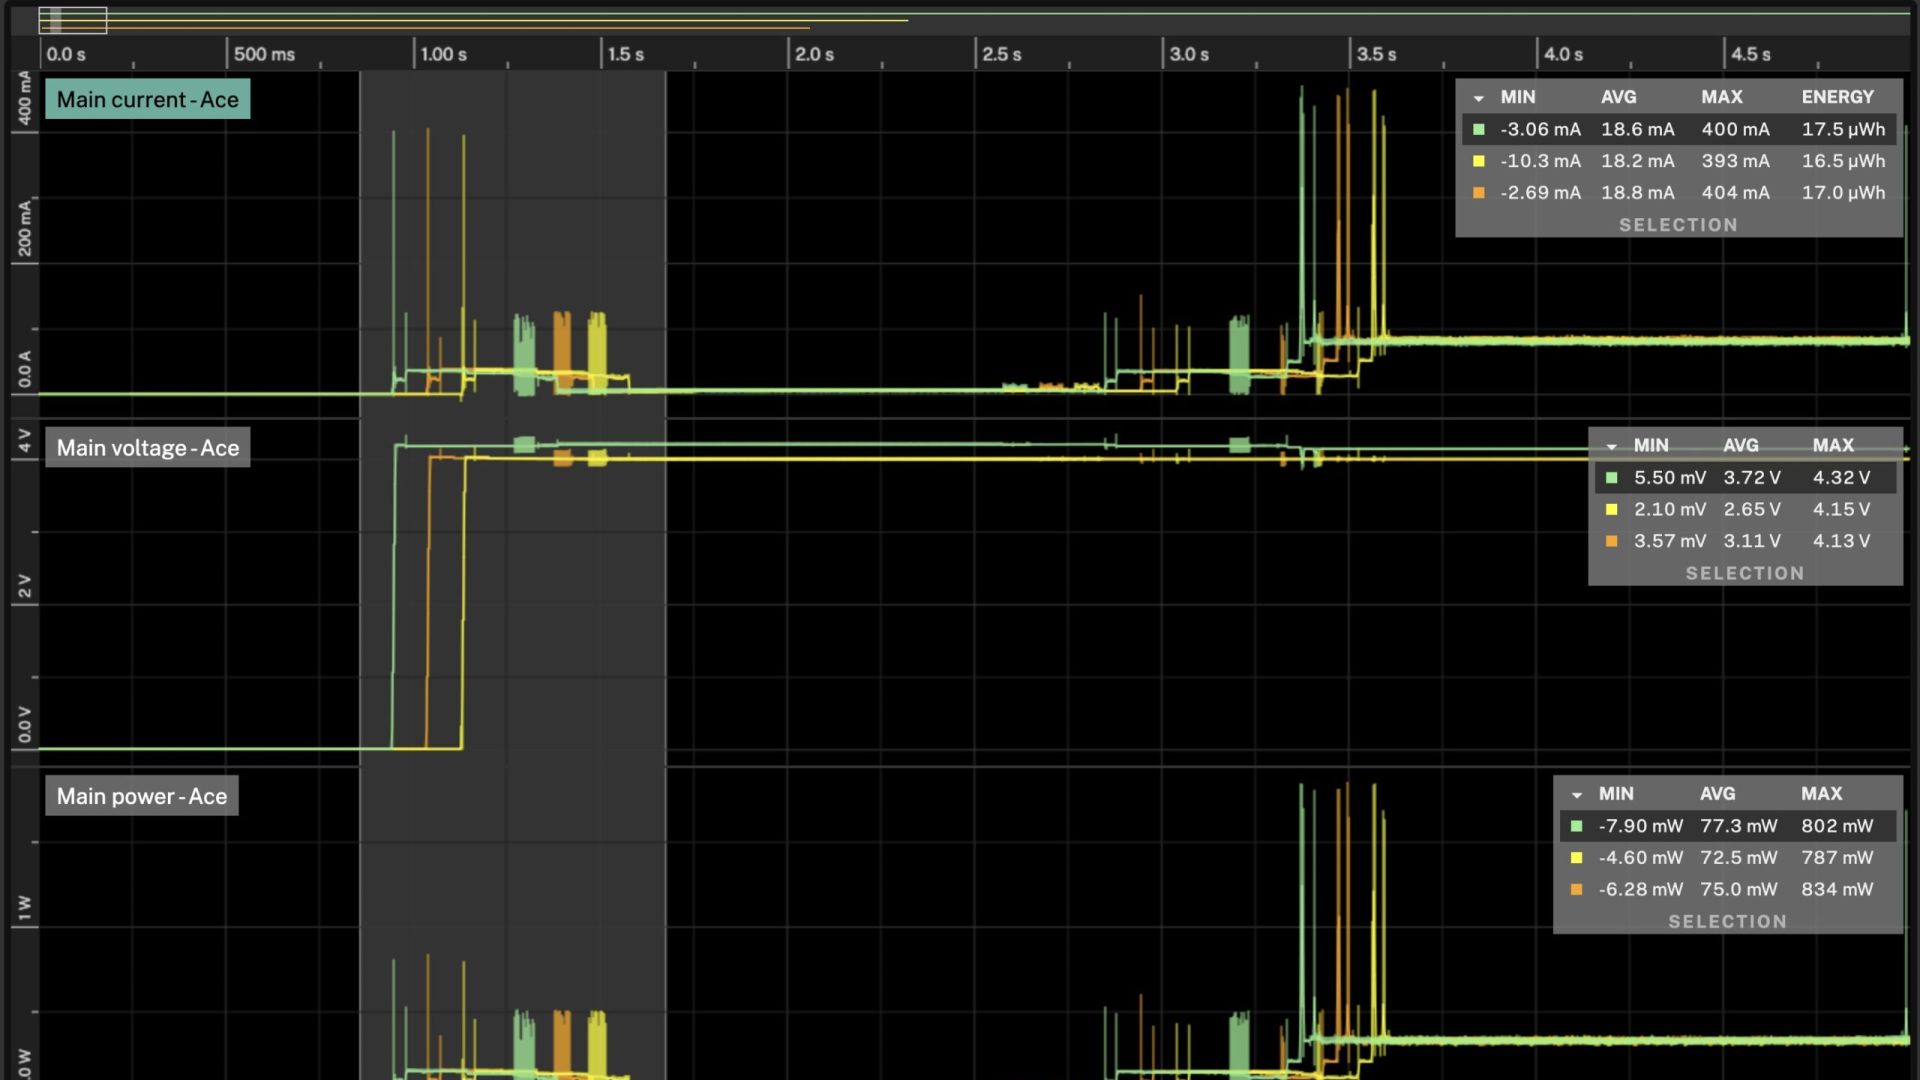The image size is (1920, 1080).
Task: Click green swatch in voltage statistics panel
Action: coord(1611,478)
